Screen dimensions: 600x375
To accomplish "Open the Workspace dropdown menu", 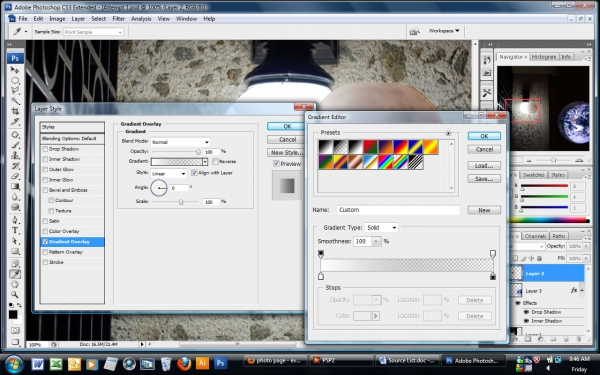I will pyautogui.click(x=444, y=31).
